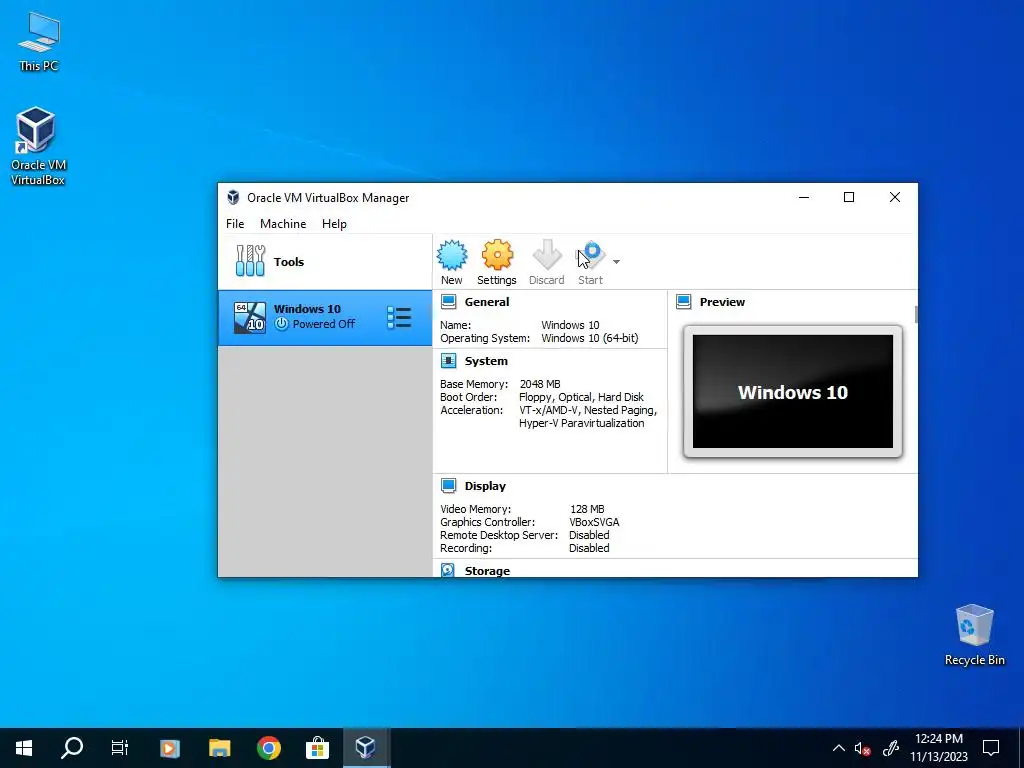Click the pen input tray icon
Screen dimensions: 1024x768
tap(891, 748)
